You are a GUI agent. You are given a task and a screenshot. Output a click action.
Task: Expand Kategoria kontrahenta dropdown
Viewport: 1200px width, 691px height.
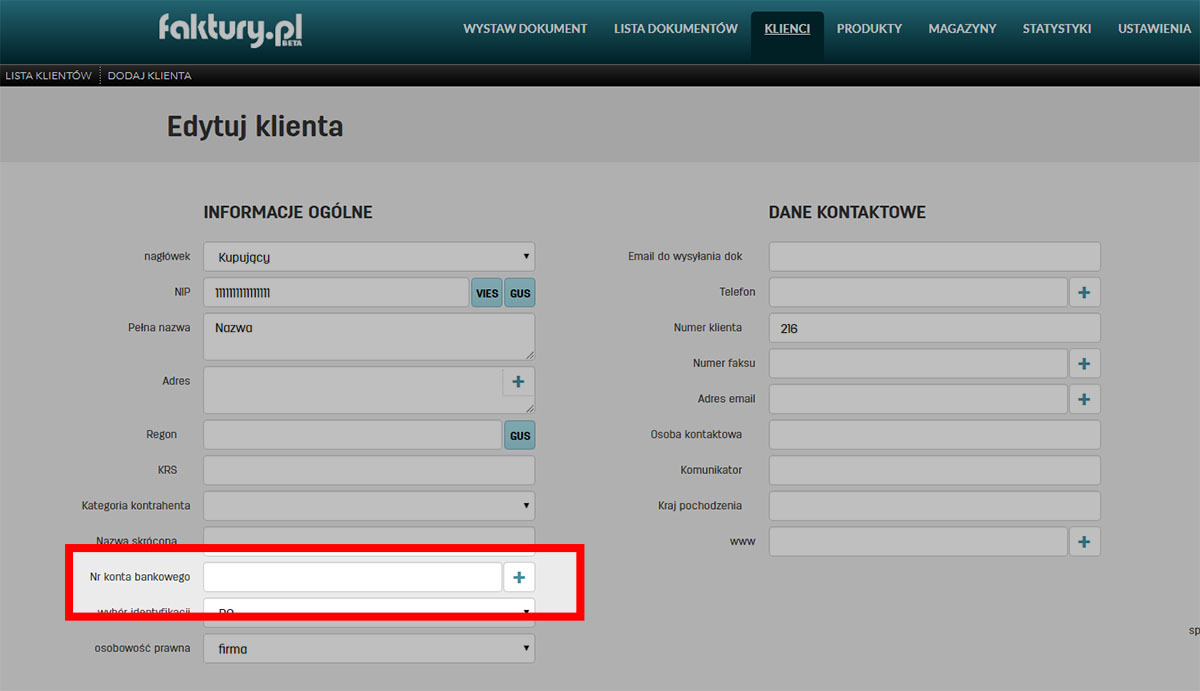coord(369,506)
